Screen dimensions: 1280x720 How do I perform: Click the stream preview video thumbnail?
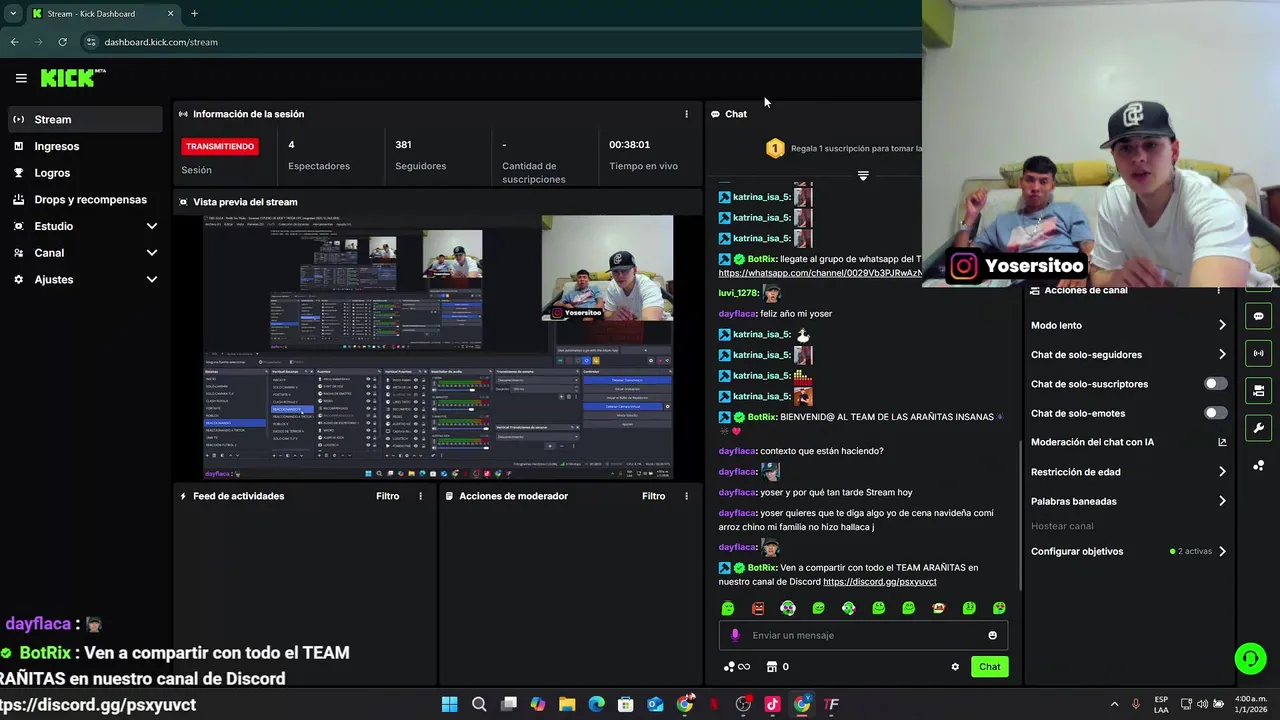[438, 347]
